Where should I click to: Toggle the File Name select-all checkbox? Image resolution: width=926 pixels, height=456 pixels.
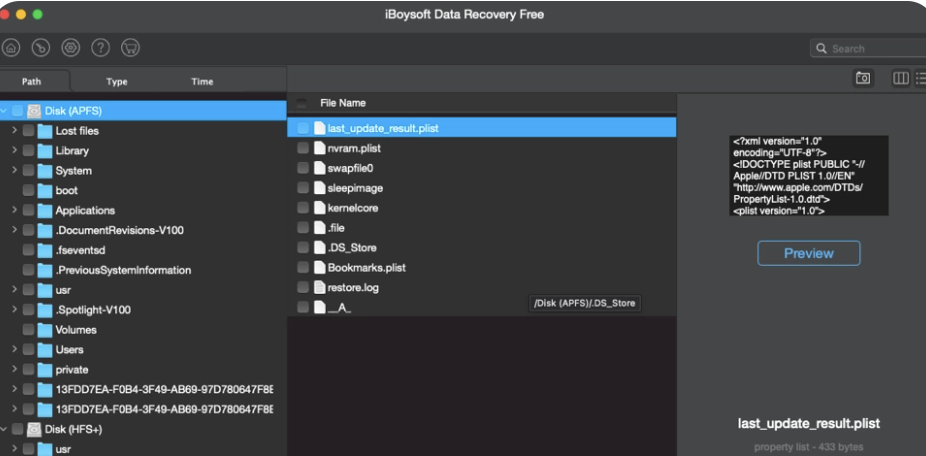point(302,103)
